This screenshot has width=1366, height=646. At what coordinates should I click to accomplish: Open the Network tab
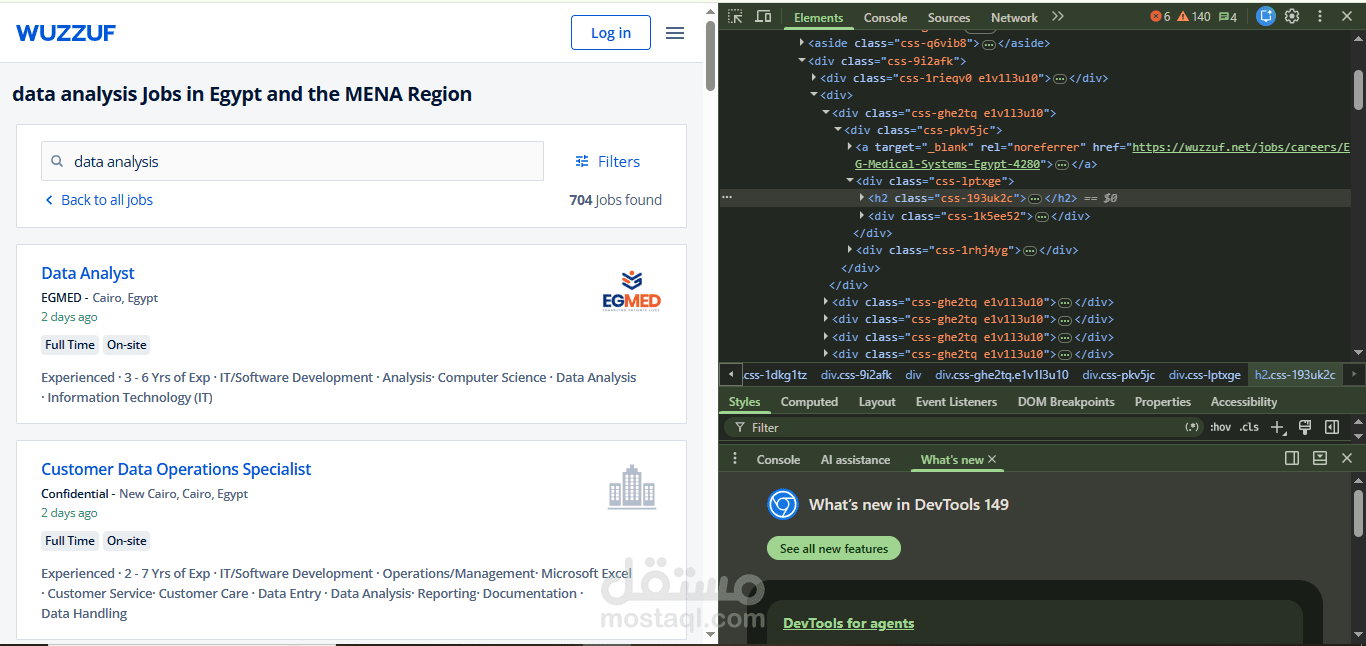point(1014,17)
